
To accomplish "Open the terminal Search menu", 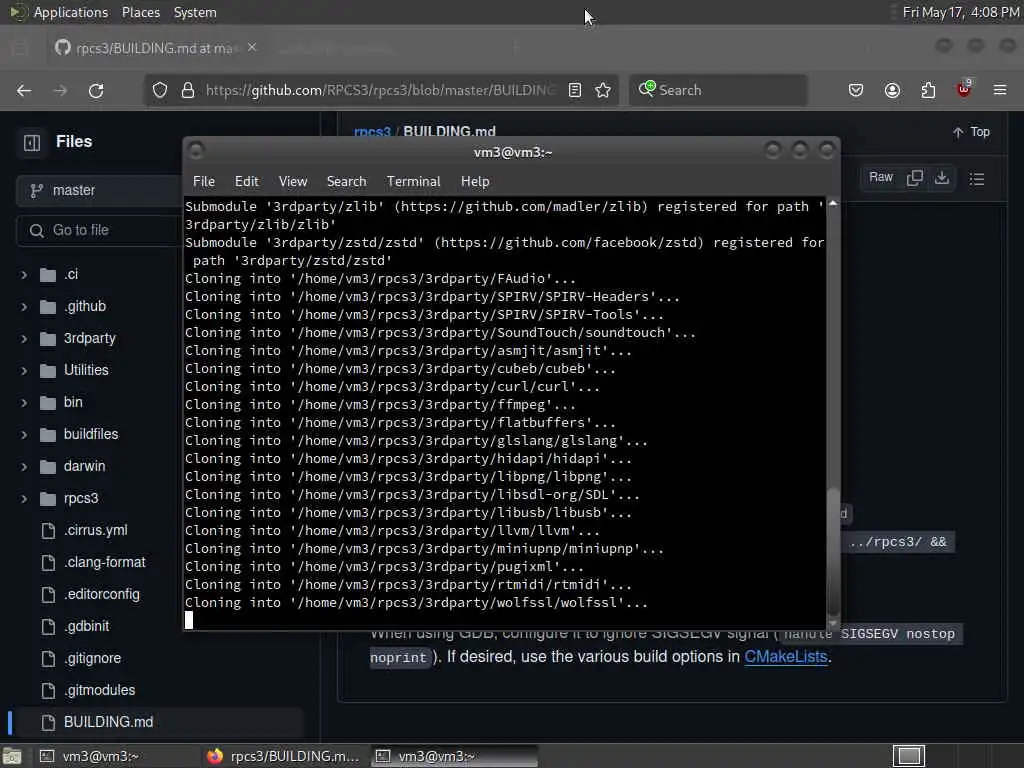I will point(346,182).
